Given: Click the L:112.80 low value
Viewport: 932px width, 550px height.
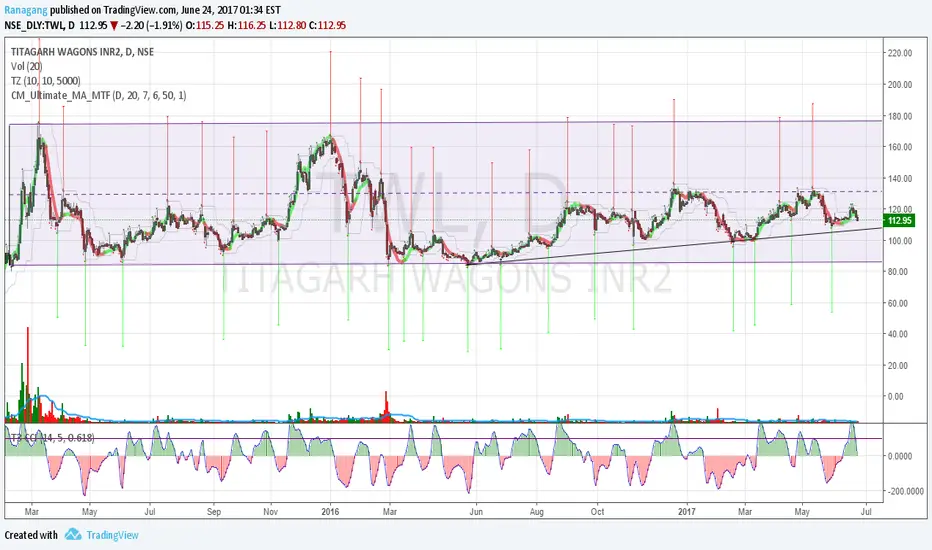Looking at the screenshot, I should pos(287,26).
